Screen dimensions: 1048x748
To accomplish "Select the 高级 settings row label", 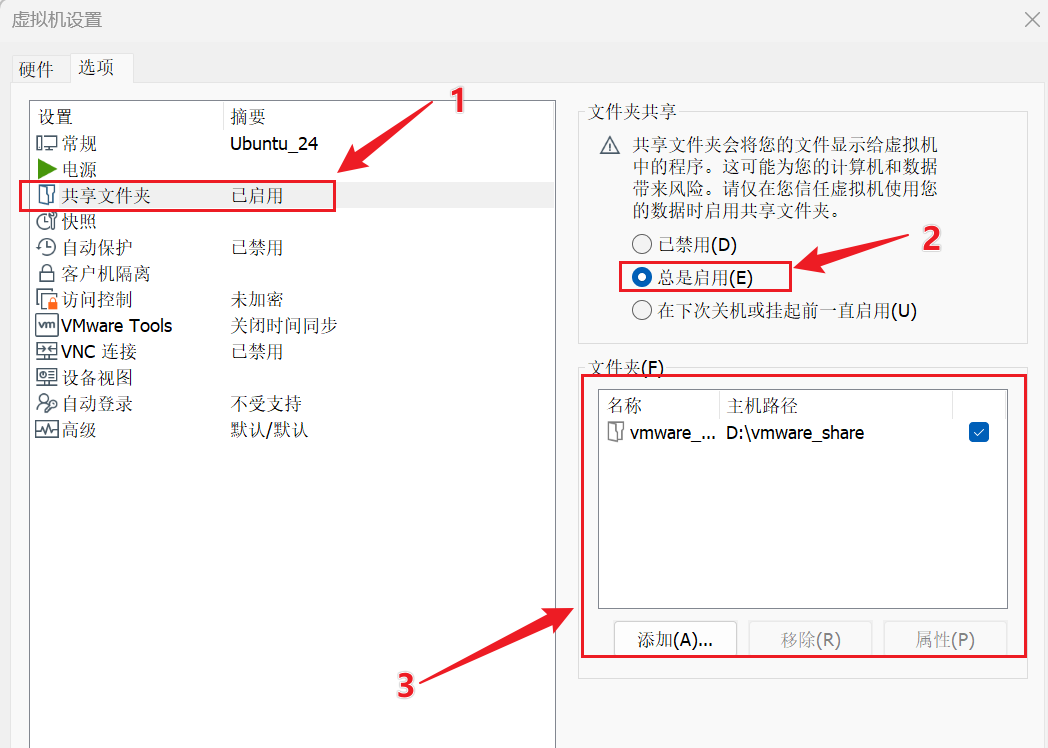I will [80, 430].
